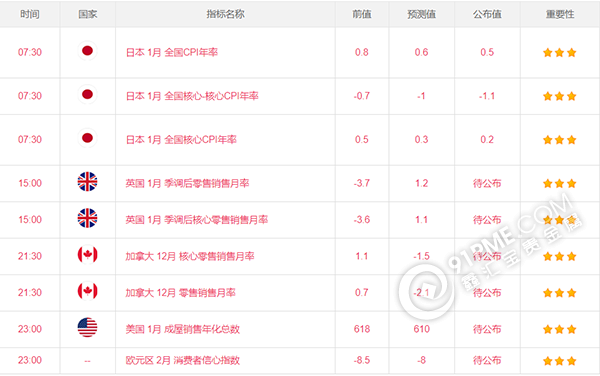Click Japan flag beside 全国核心-核心CPI年率

(87, 94)
